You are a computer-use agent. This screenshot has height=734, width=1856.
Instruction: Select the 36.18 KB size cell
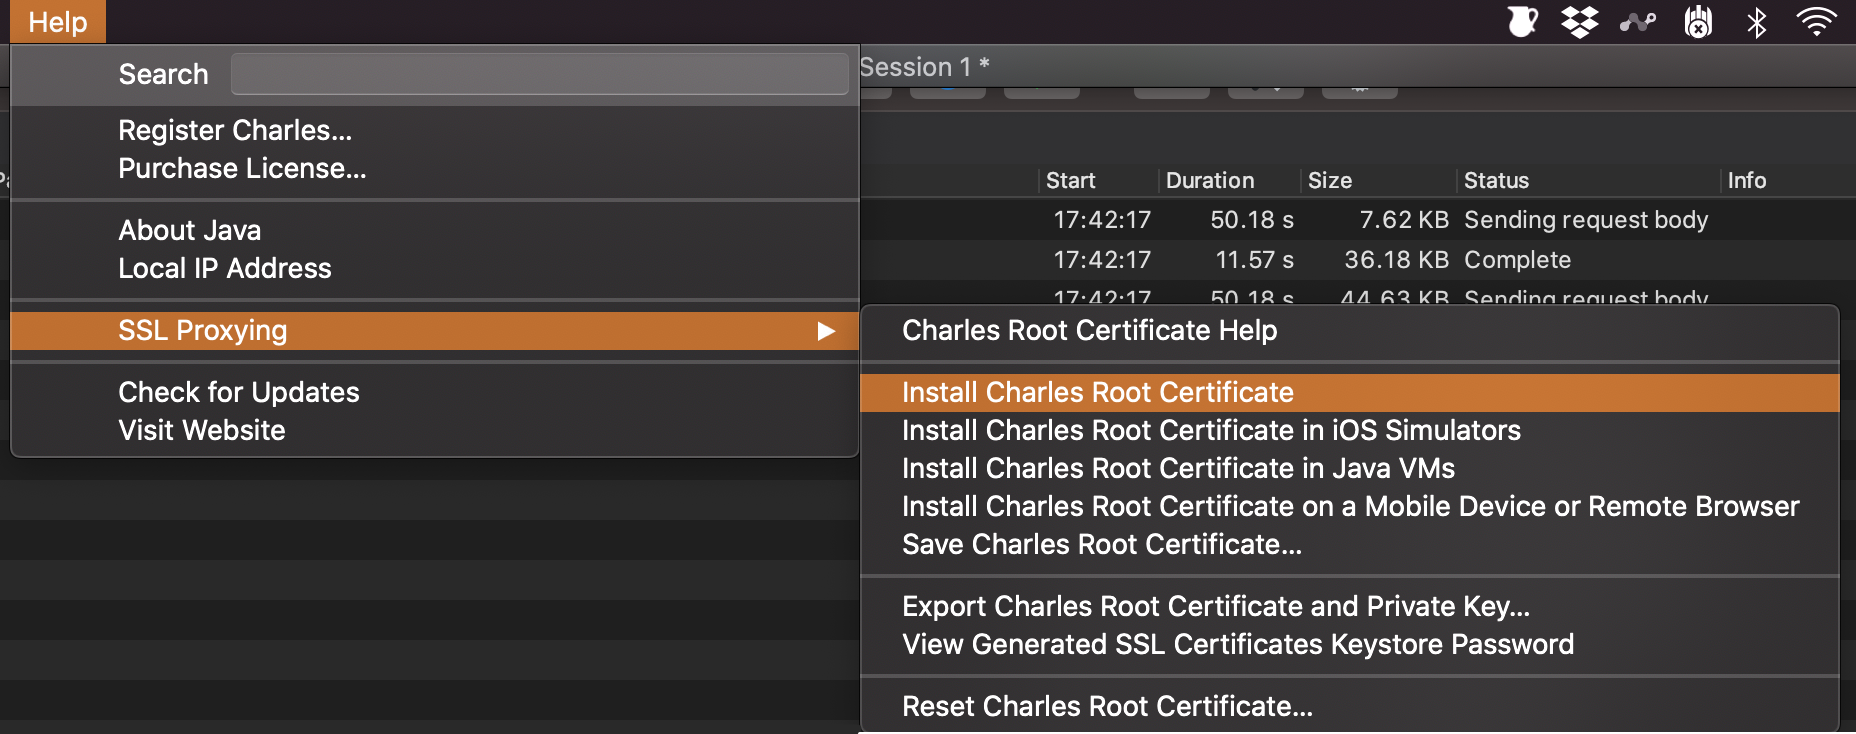coord(1396,260)
